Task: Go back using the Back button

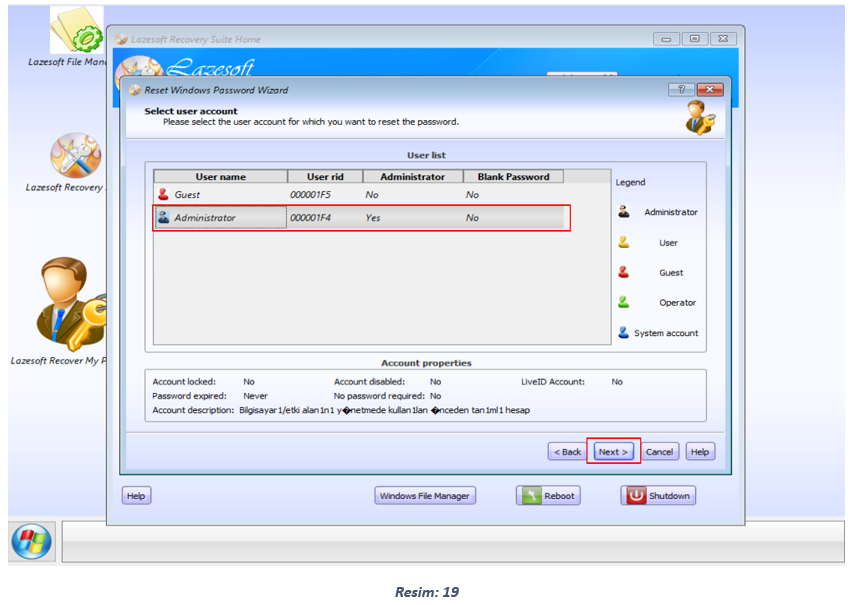Action: (x=566, y=452)
